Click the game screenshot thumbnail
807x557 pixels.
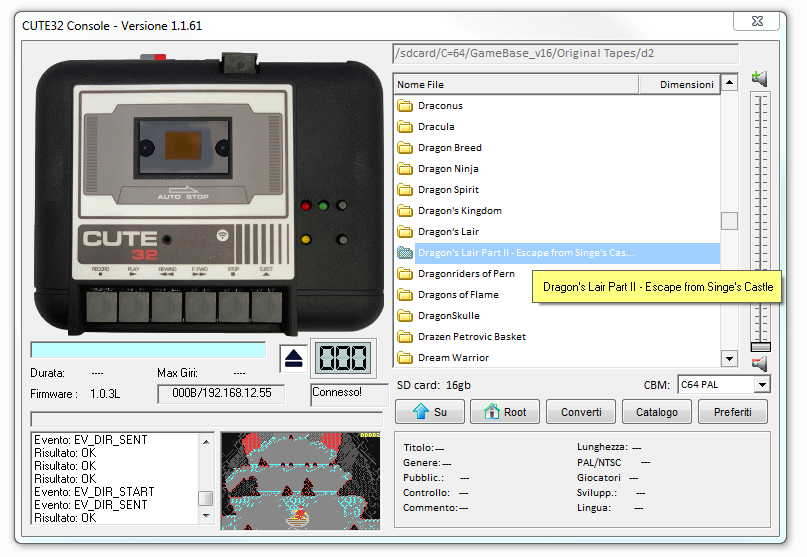point(301,481)
